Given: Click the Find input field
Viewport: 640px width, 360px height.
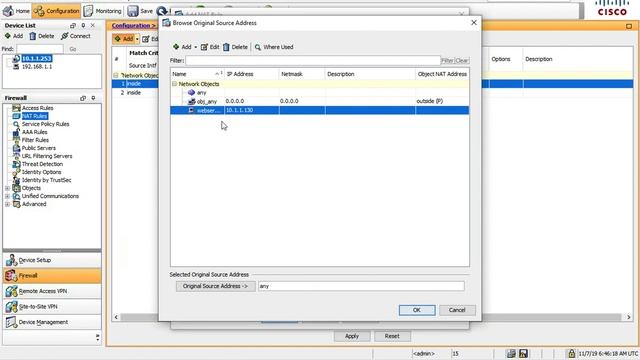Looking at the screenshot, I should click(x=40, y=49).
